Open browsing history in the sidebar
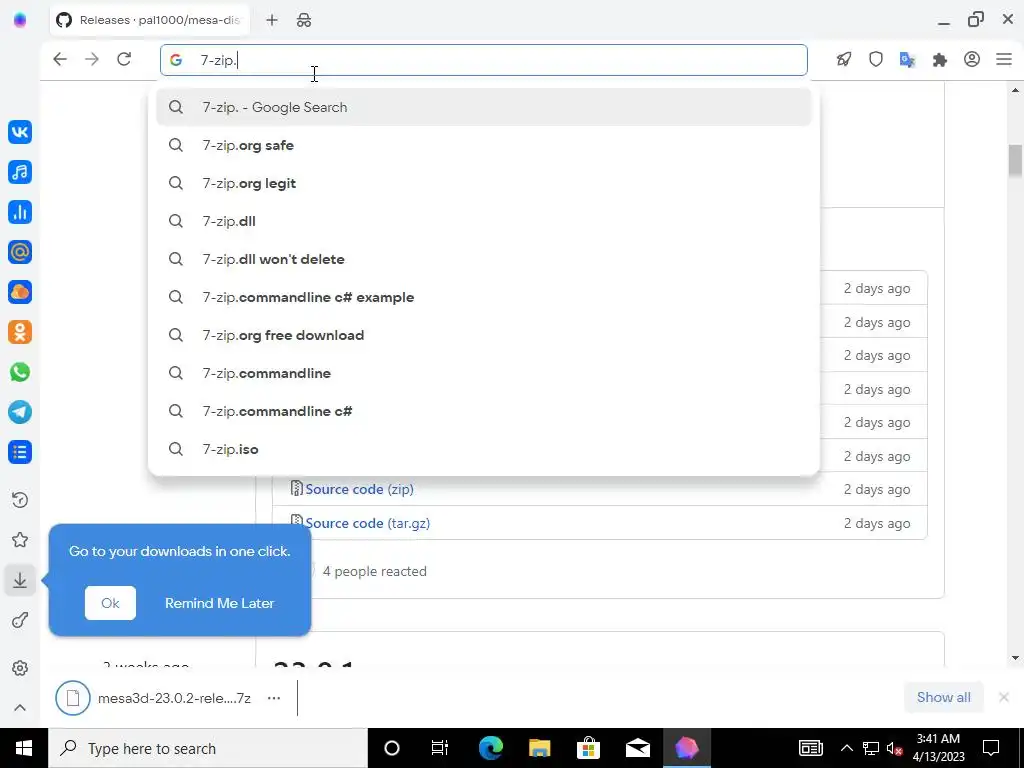The height and width of the screenshot is (768, 1024). [20, 500]
